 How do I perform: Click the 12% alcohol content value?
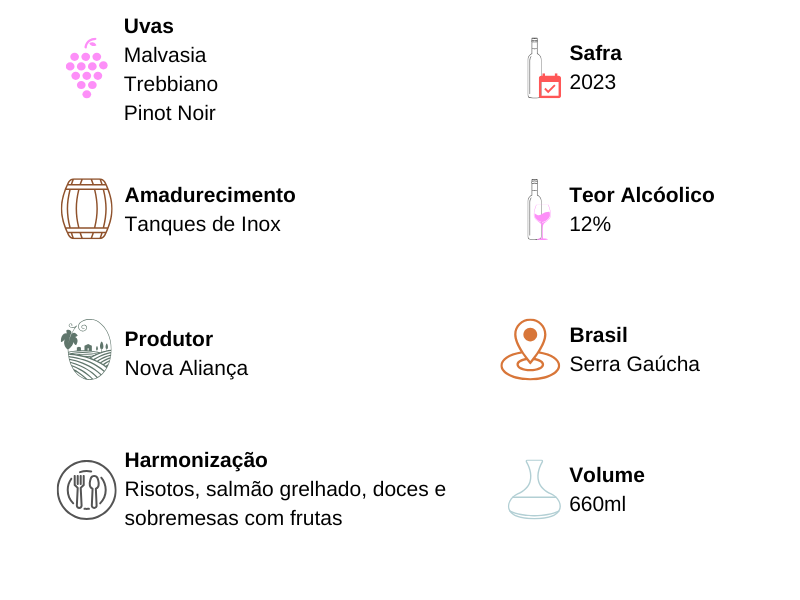click(590, 224)
